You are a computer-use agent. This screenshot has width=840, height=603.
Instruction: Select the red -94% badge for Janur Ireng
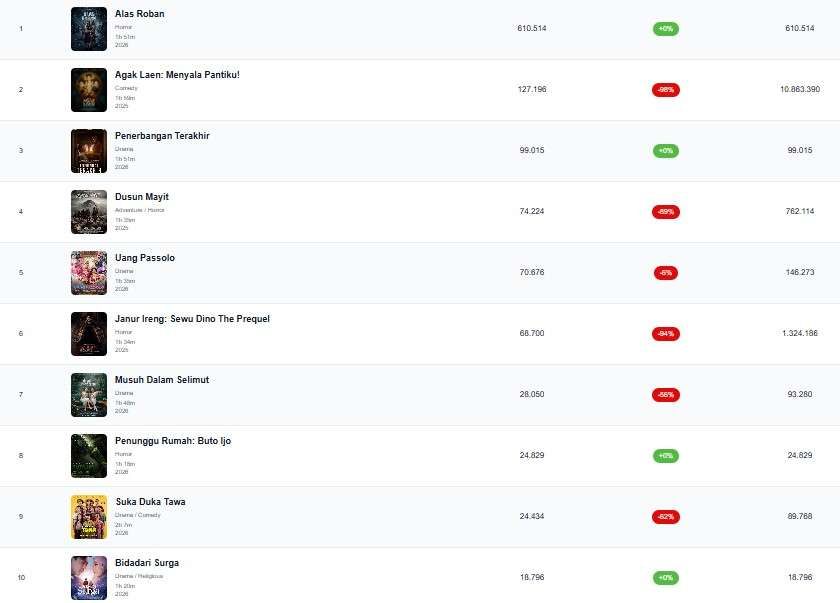(665, 334)
